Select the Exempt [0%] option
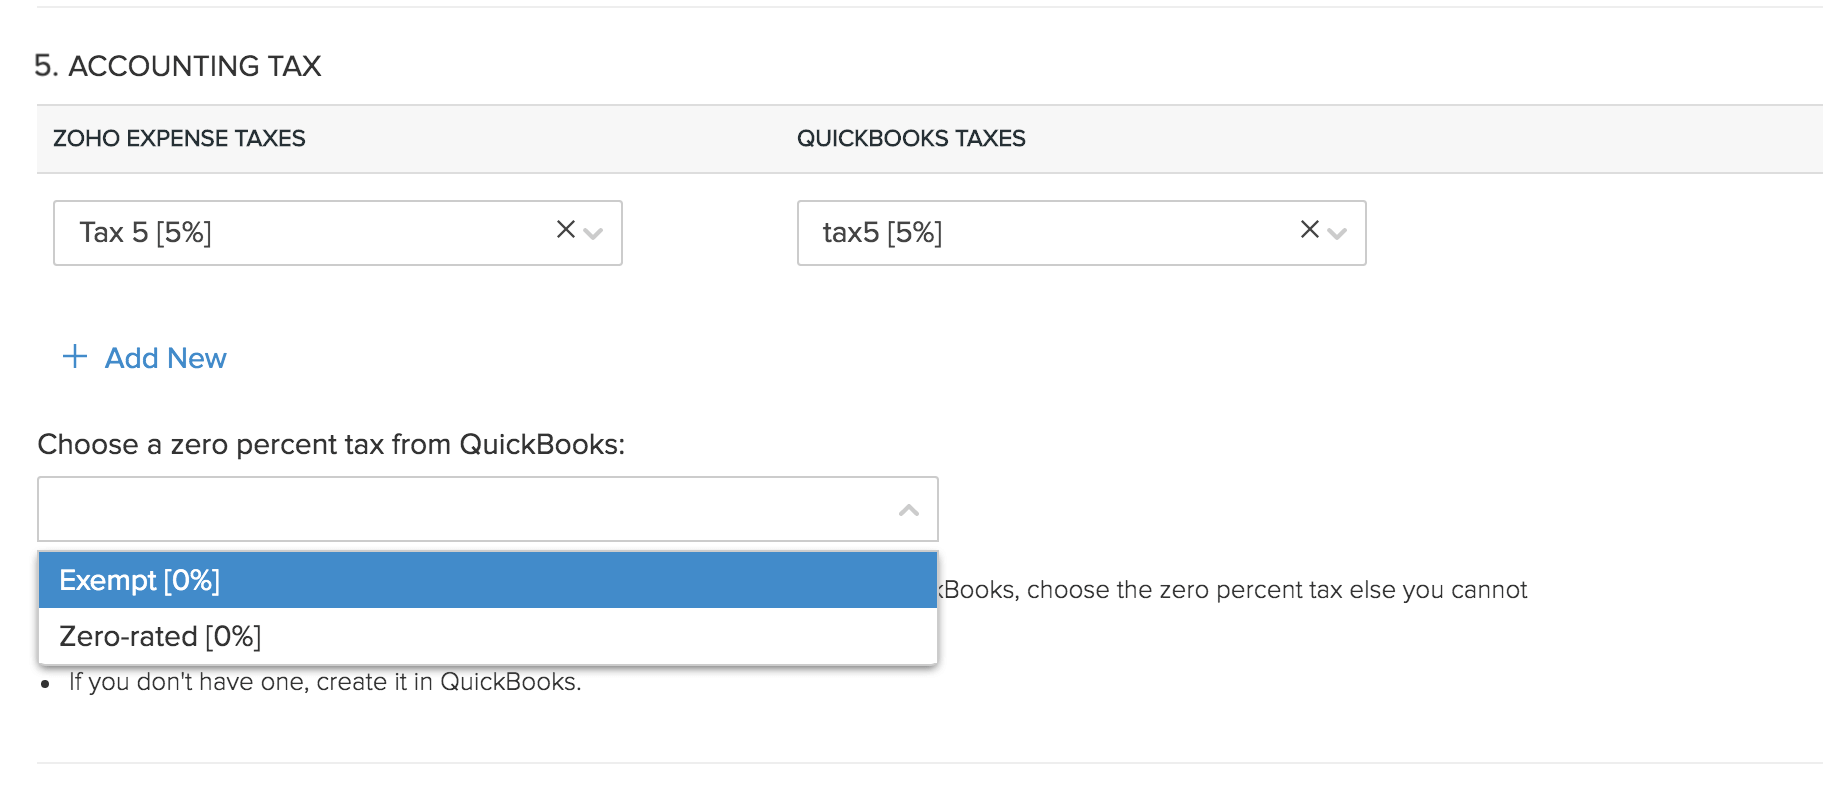1823x796 pixels. tap(140, 580)
